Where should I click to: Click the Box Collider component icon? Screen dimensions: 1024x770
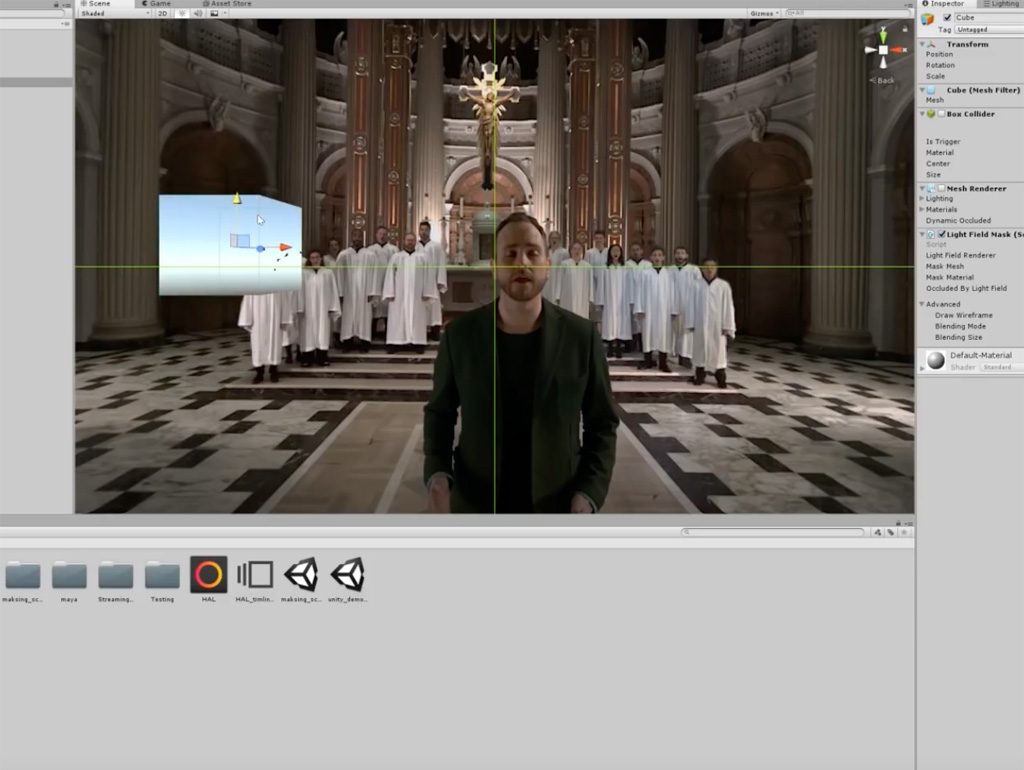coord(931,114)
